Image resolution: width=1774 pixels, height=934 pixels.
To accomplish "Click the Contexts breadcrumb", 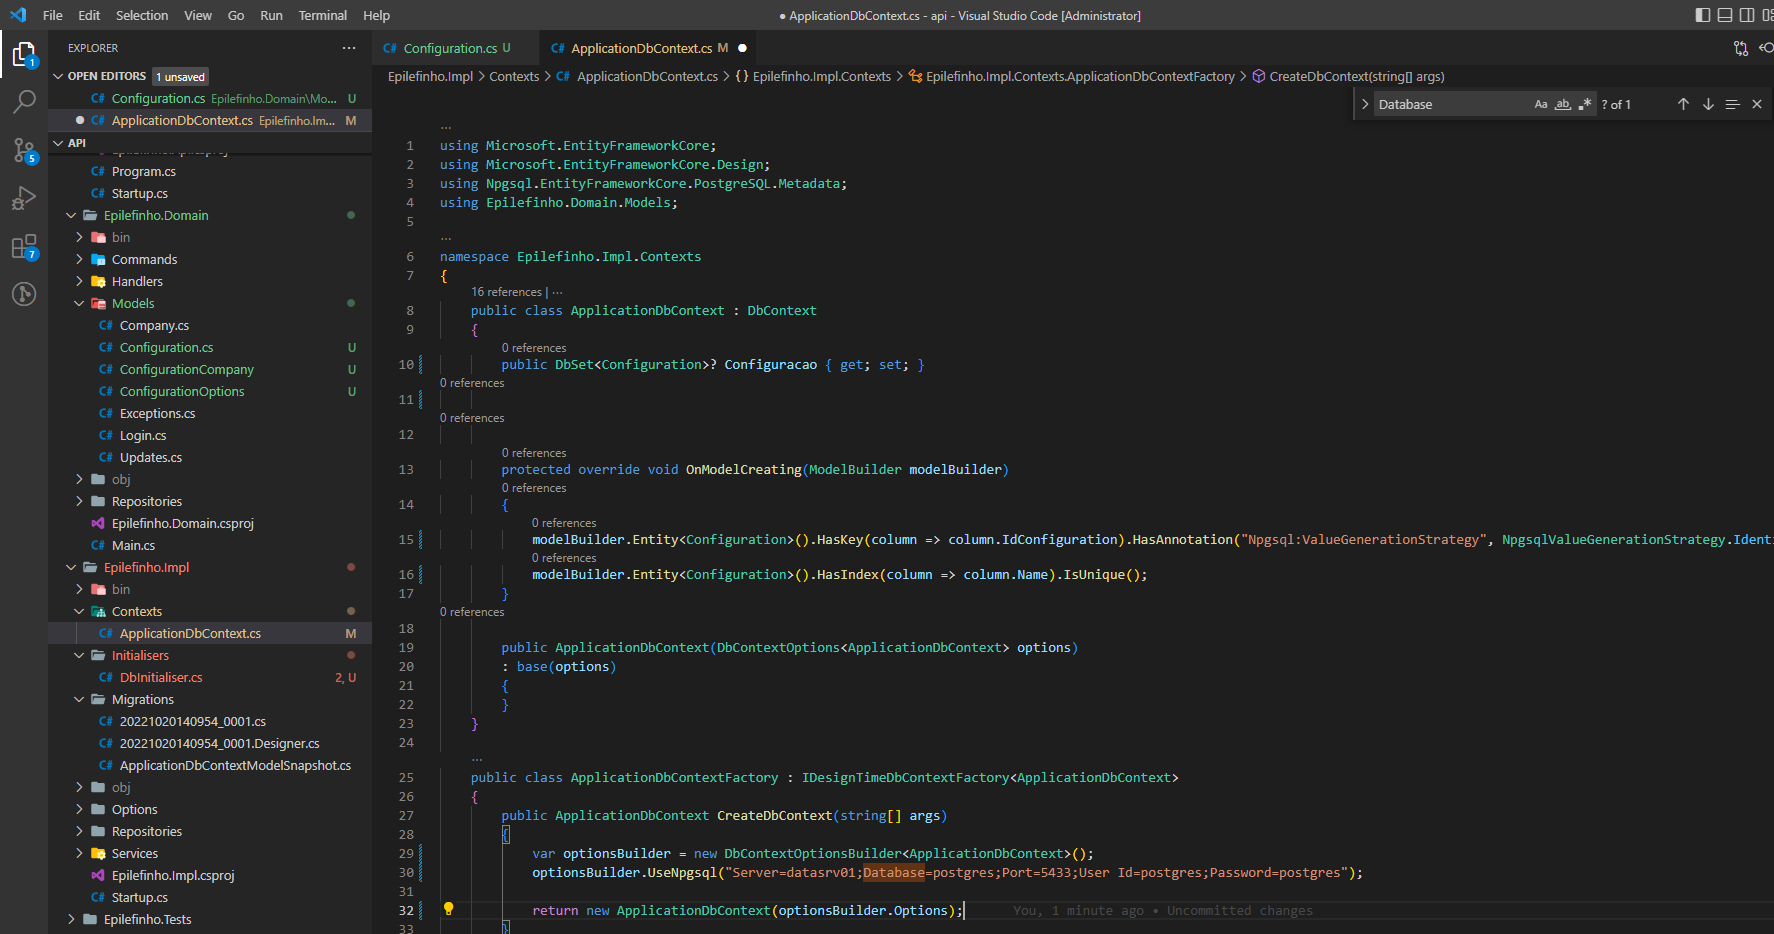I will (514, 76).
